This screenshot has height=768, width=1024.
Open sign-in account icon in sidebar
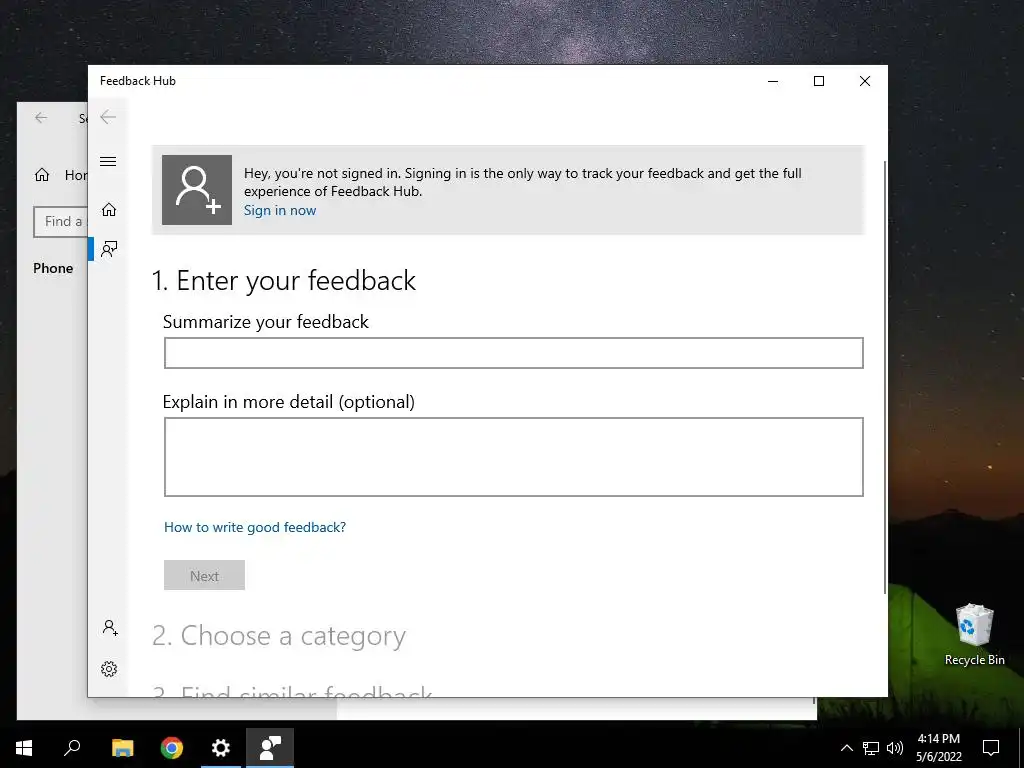[110, 628]
